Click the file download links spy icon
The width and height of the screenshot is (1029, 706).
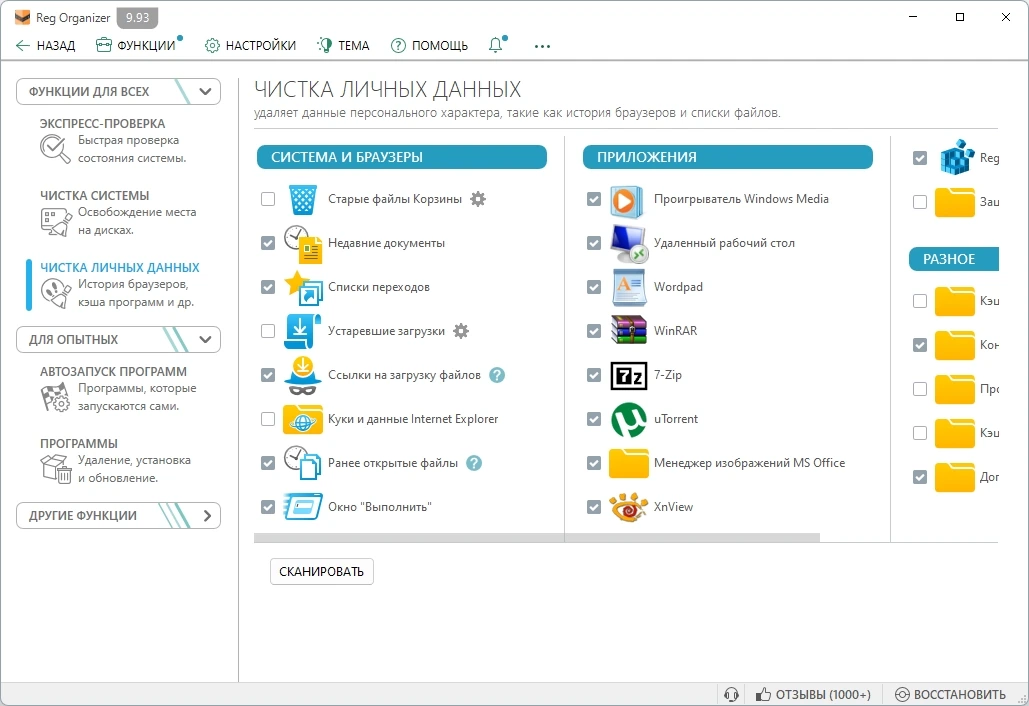[303, 375]
